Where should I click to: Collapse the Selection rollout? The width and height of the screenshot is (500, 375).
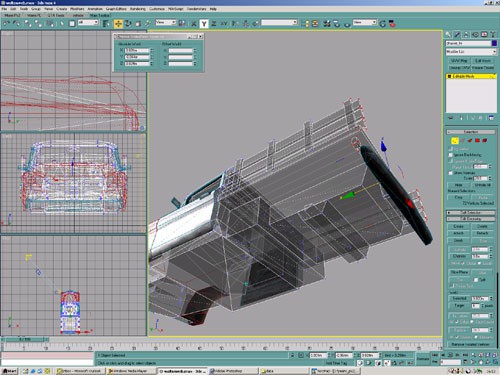click(x=471, y=132)
